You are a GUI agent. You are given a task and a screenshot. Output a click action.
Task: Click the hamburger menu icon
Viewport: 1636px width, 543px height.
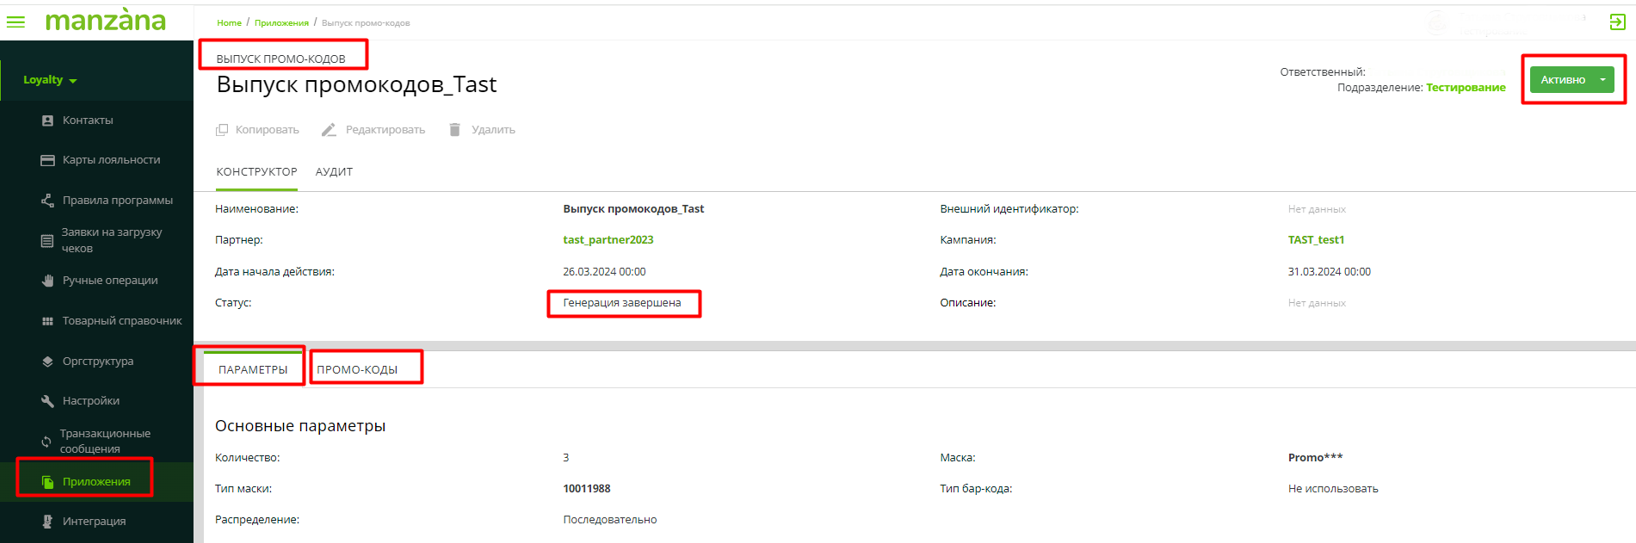(x=16, y=21)
